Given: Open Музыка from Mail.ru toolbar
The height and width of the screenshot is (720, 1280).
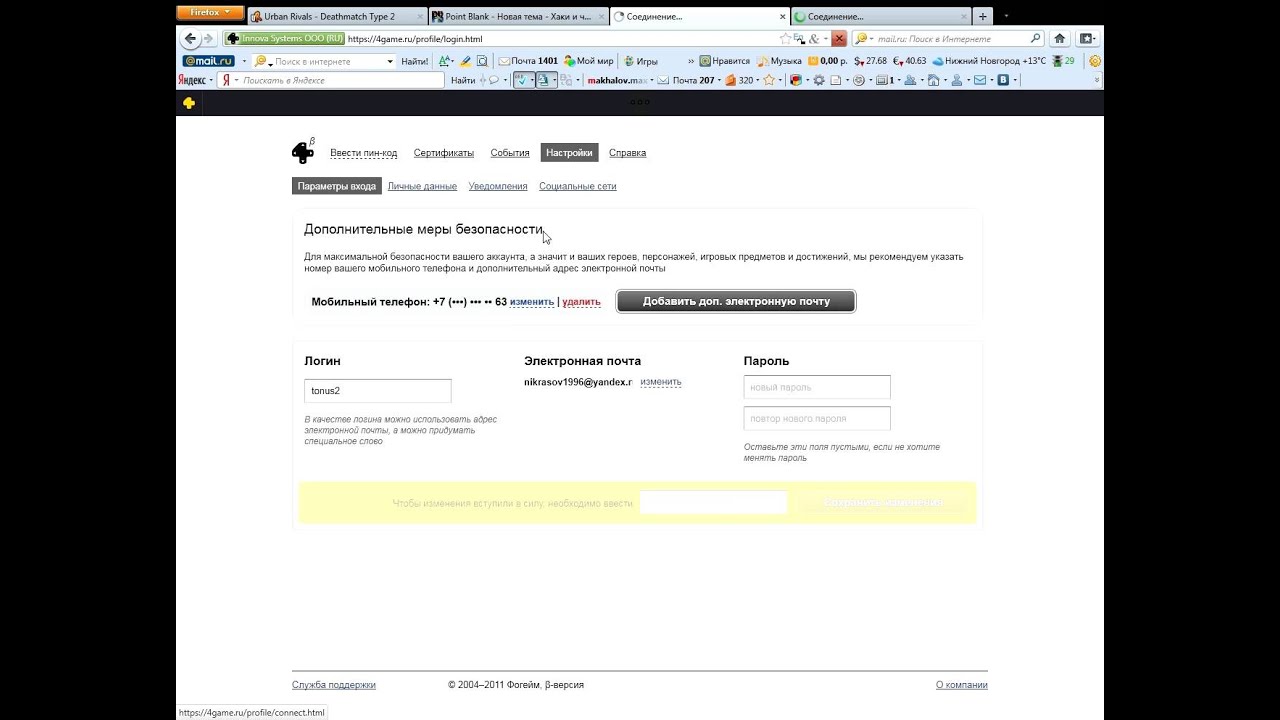Looking at the screenshot, I should (x=779, y=61).
